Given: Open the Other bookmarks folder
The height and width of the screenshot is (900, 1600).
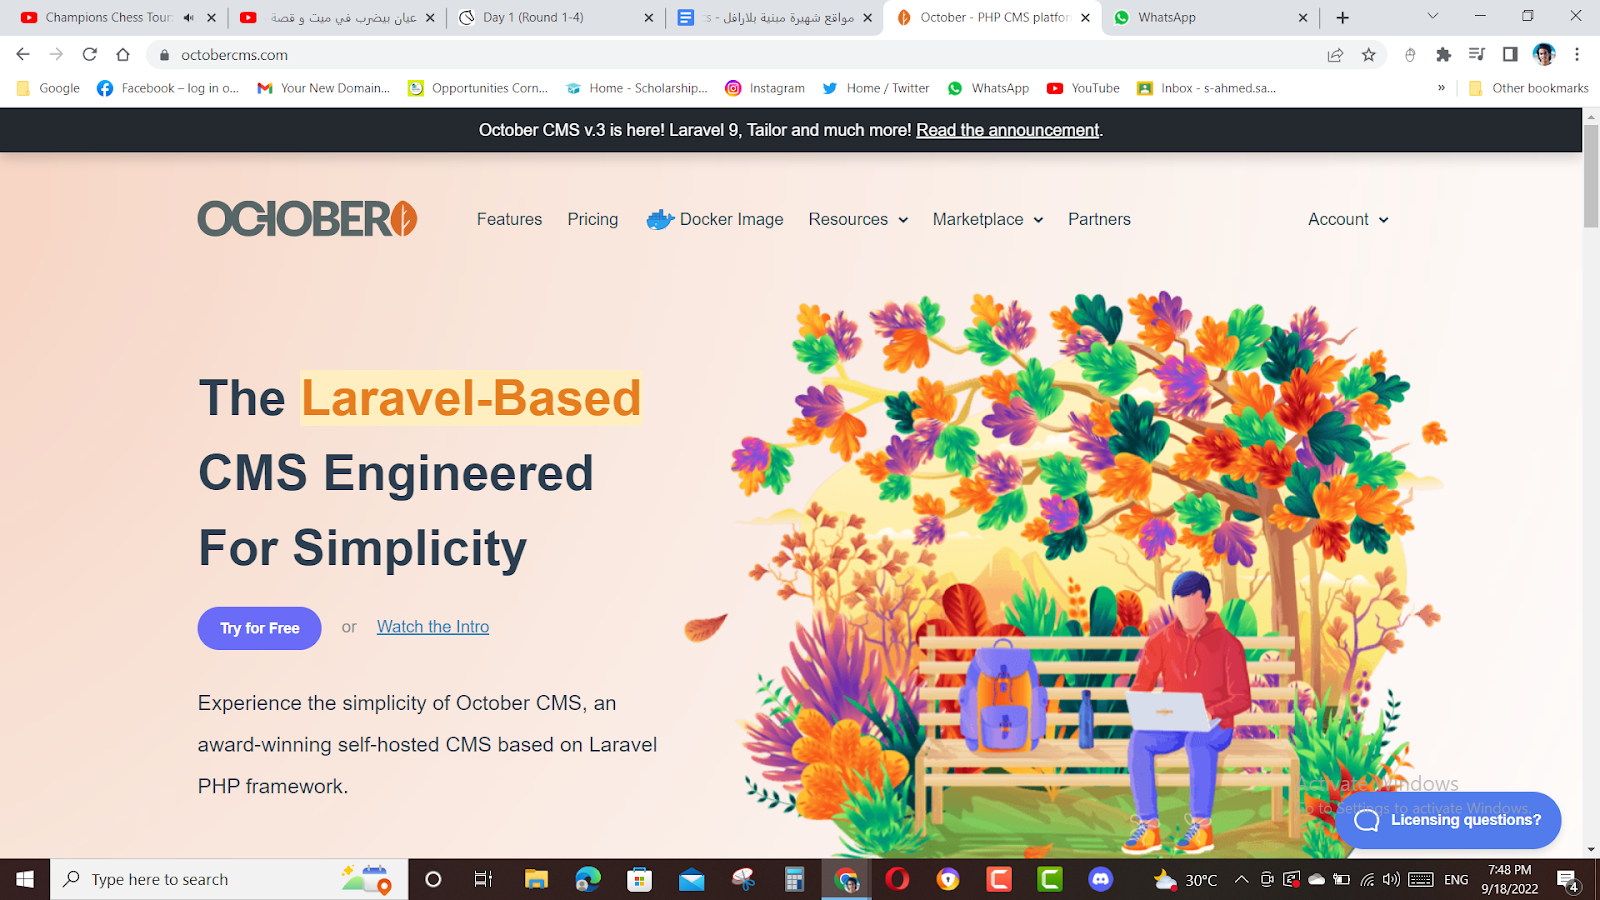Looking at the screenshot, I should (x=1528, y=88).
